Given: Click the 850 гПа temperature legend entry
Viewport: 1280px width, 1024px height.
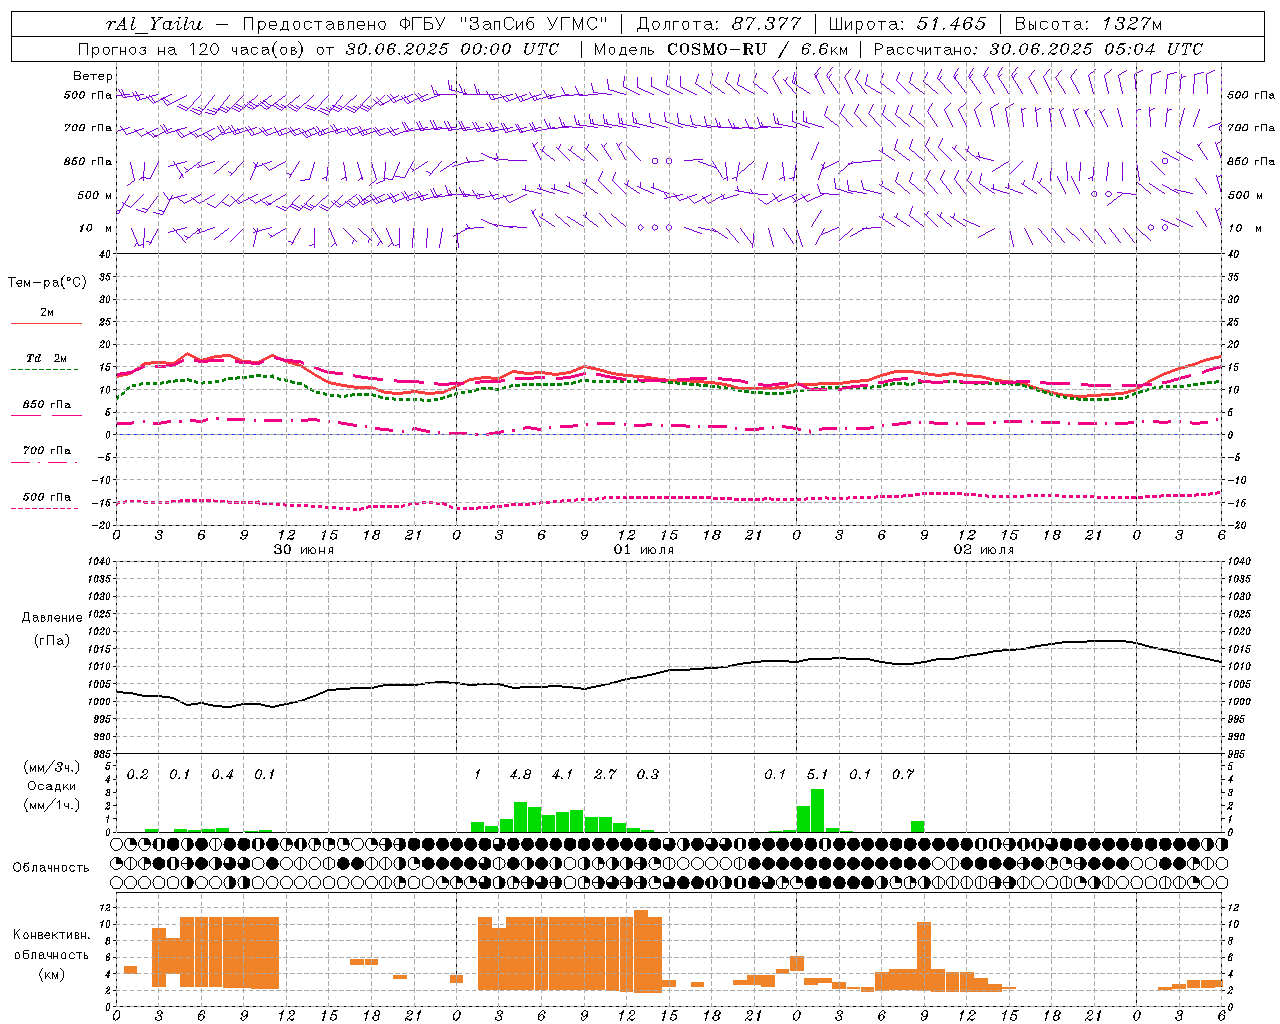Looking at the screenshot, I should (x=46, y=405).
